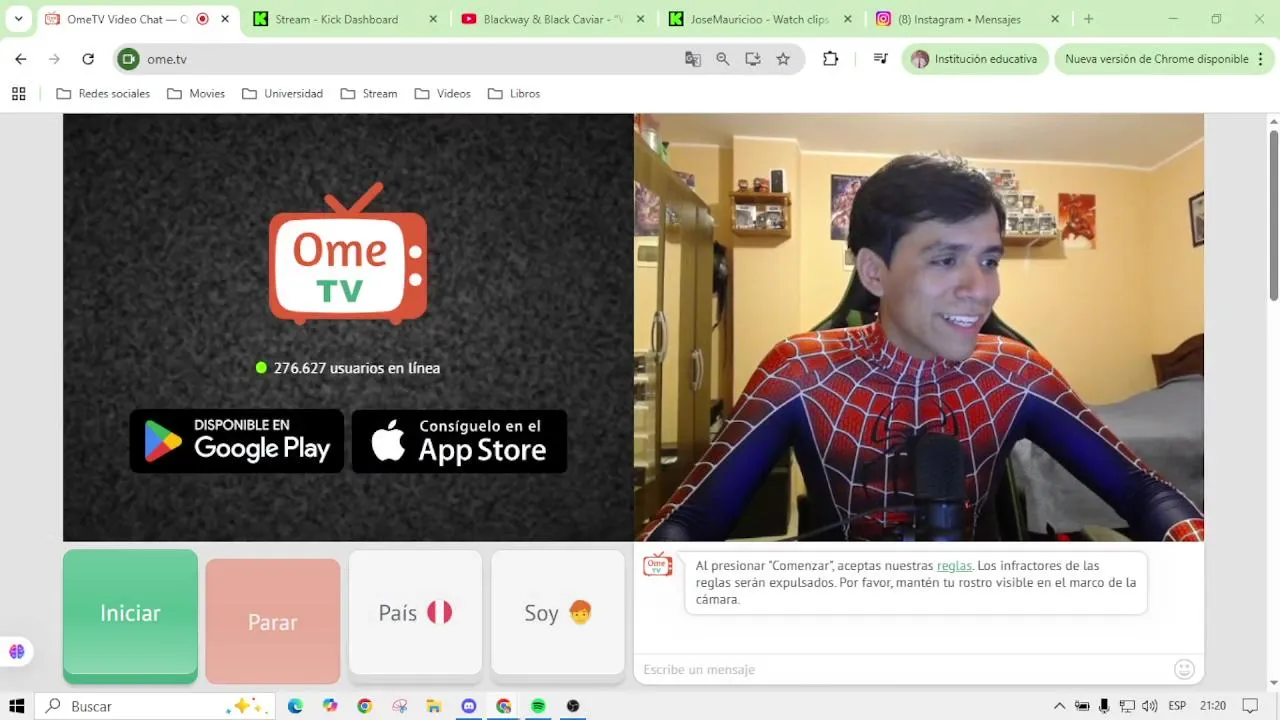Open the Libros bookmark folder
This screenshot has width=1280, height=720.
click(x=514, y=94)
